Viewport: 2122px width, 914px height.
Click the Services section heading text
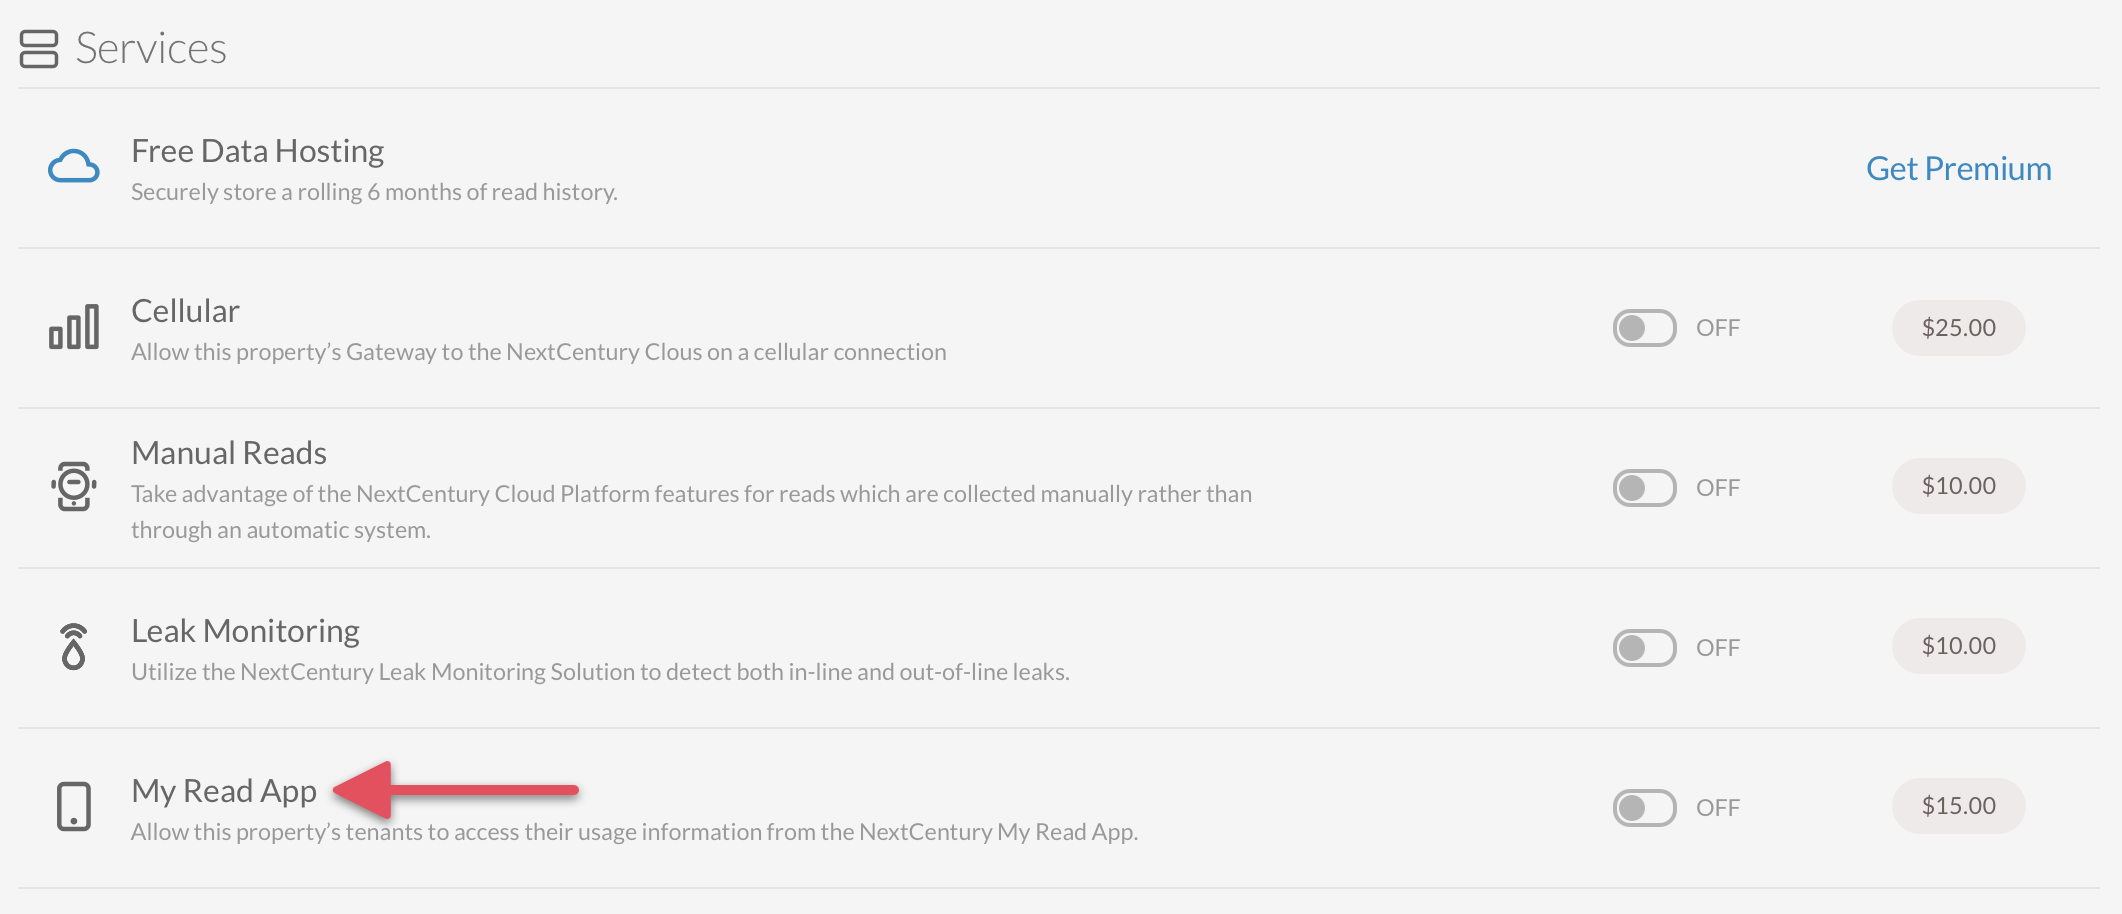151,48
